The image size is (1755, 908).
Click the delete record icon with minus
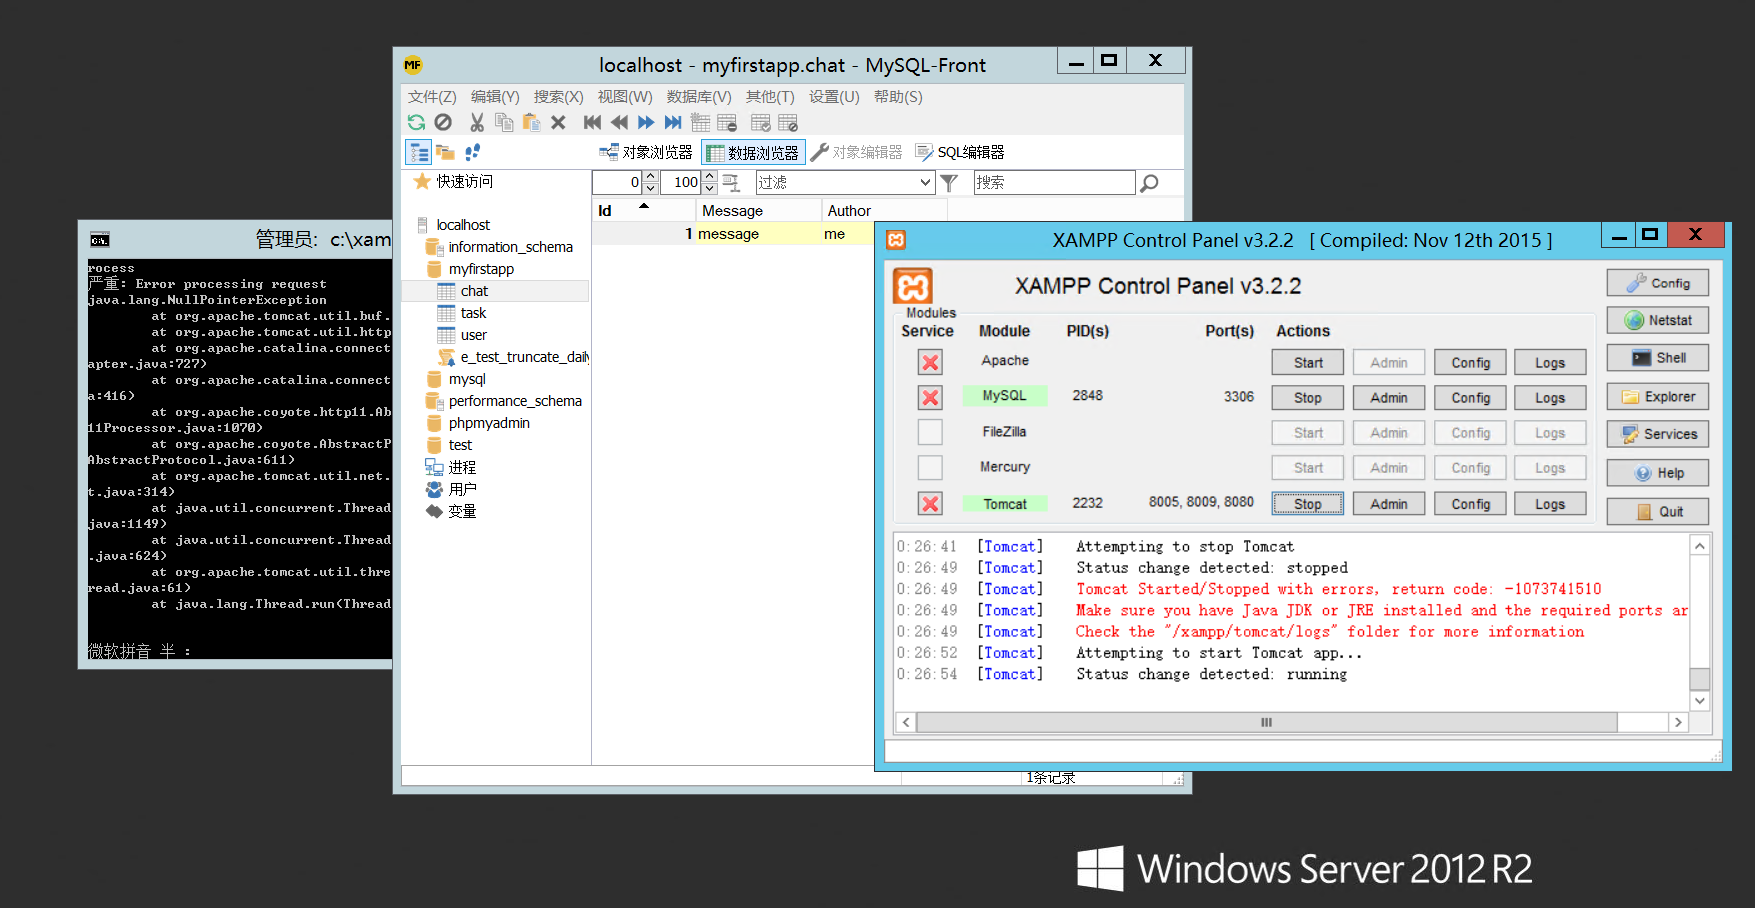tap(727, 122)
